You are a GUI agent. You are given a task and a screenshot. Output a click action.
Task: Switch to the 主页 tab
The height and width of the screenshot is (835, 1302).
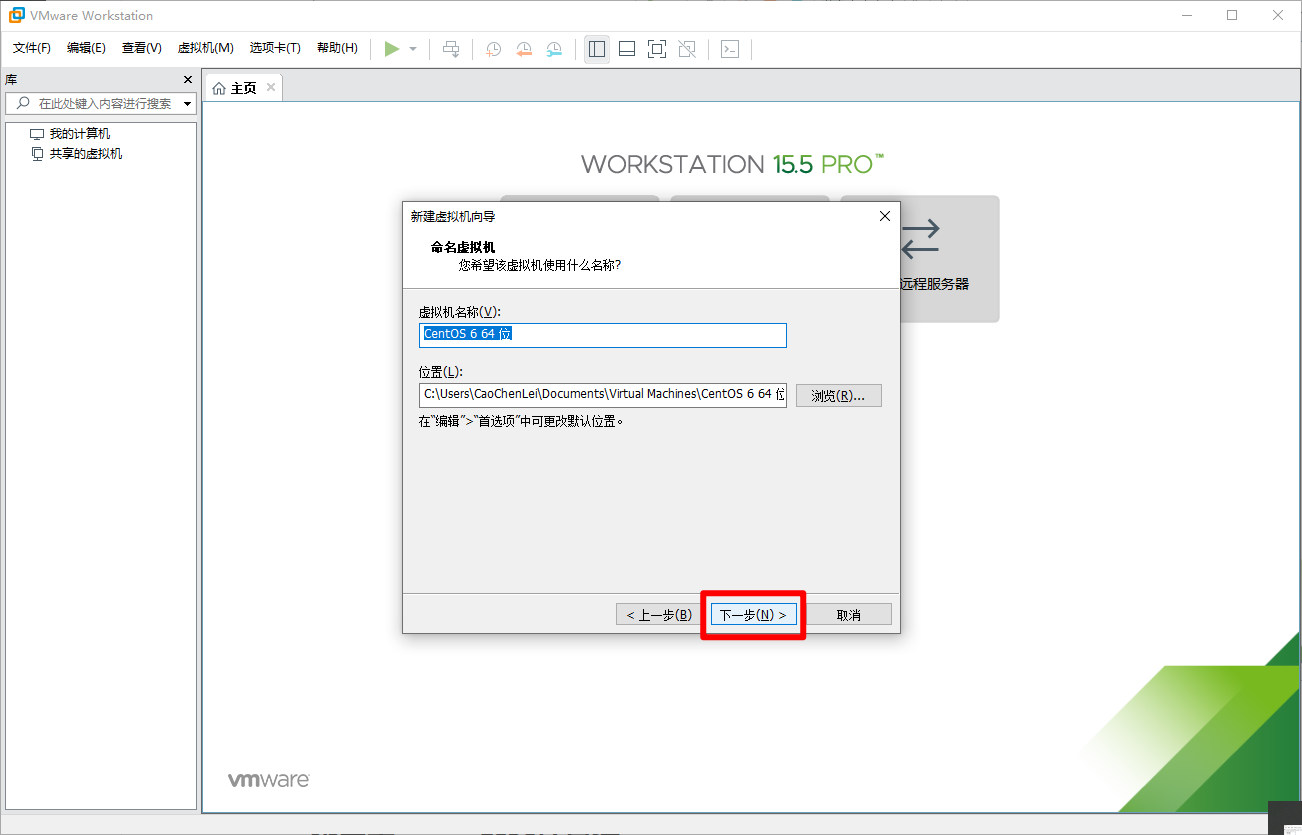click(x=243, y=88)
